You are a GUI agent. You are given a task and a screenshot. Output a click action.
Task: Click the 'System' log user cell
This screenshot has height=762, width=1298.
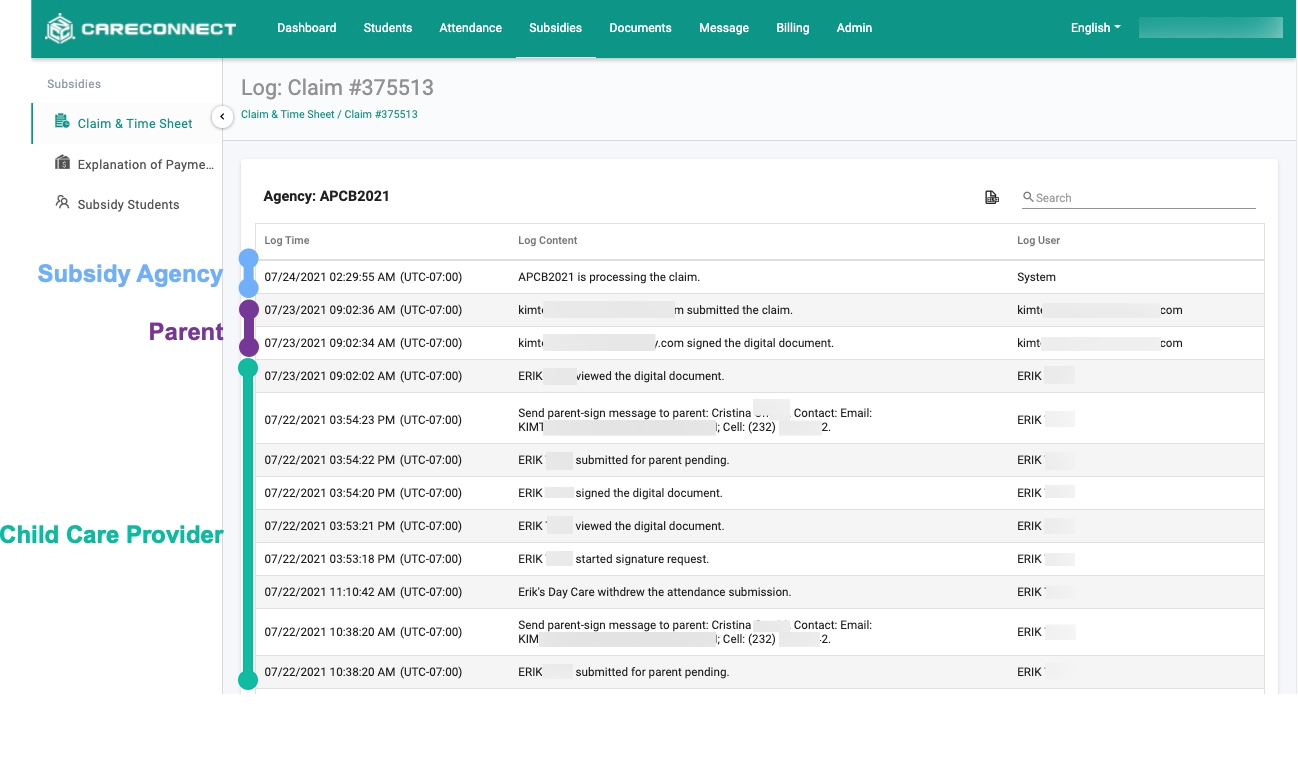tap(1036, 277)
